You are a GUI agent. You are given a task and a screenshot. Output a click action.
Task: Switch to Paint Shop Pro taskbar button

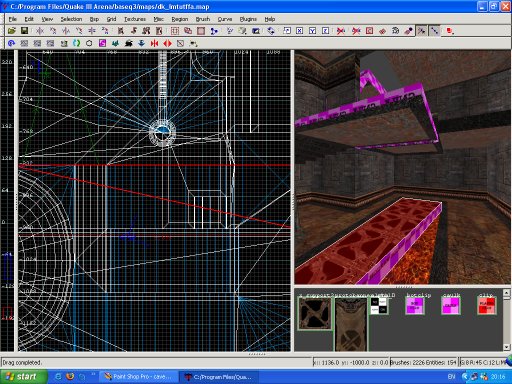point(138,377)
